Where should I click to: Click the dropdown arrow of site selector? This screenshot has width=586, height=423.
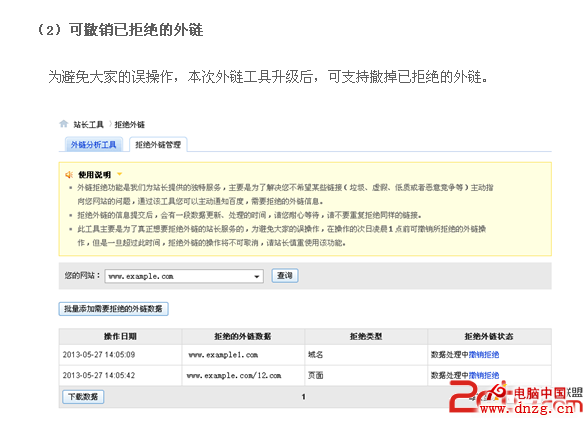257,277
